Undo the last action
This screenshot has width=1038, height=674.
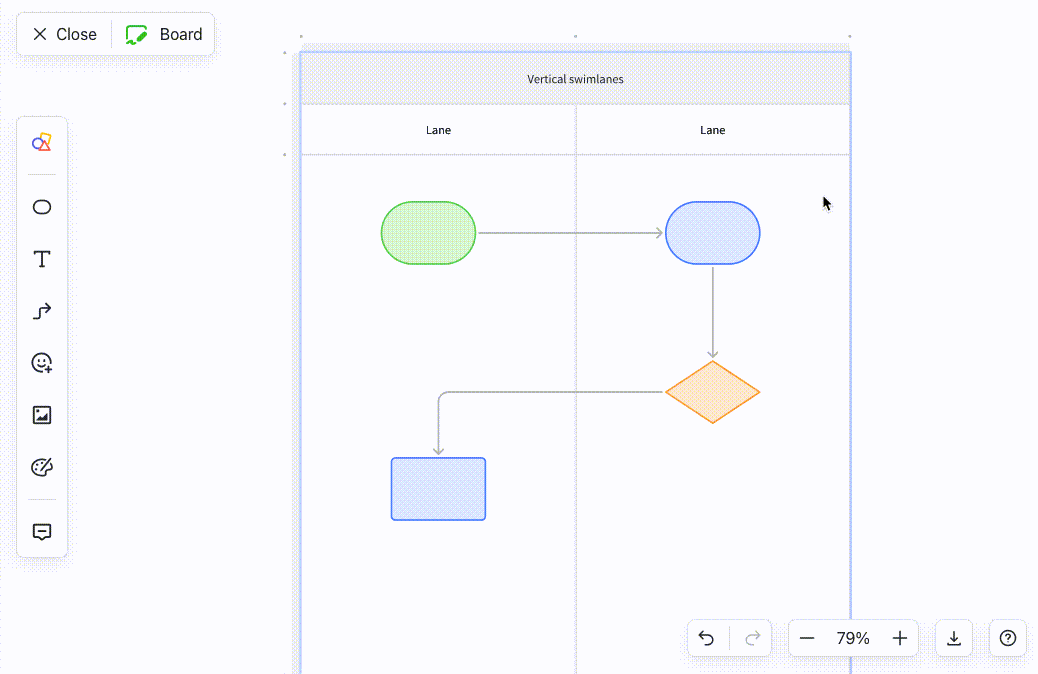tap(707, 638)
